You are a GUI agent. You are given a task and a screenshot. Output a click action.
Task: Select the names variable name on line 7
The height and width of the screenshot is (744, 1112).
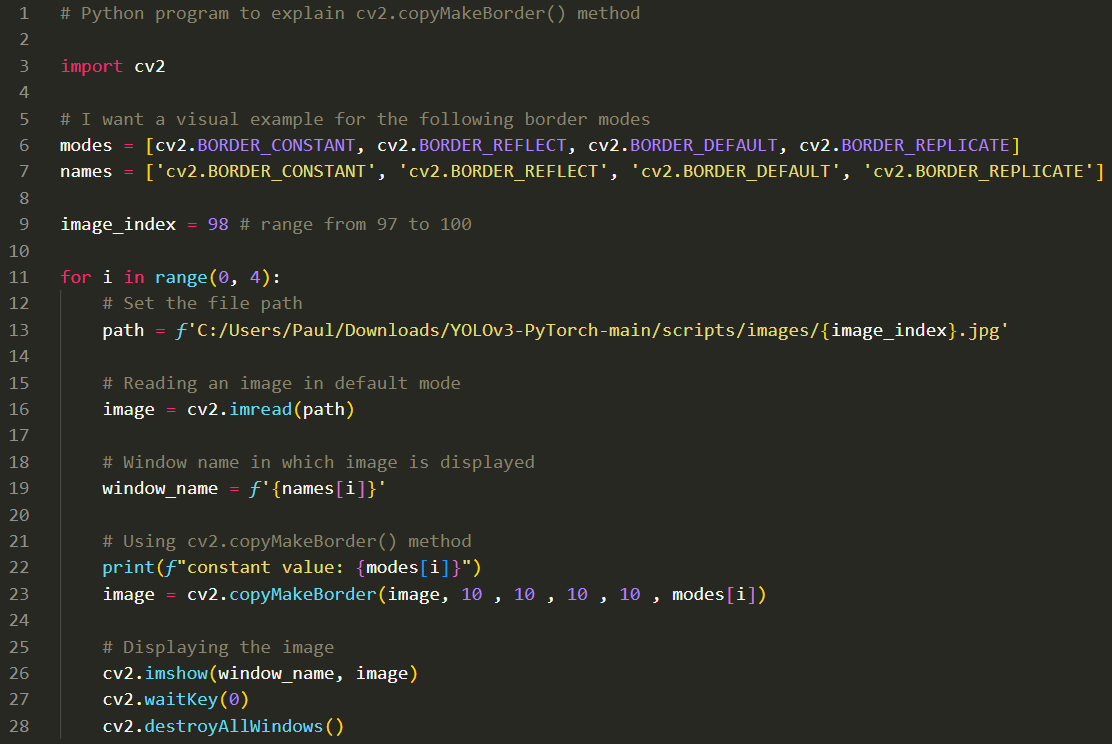tap(86, 172)
